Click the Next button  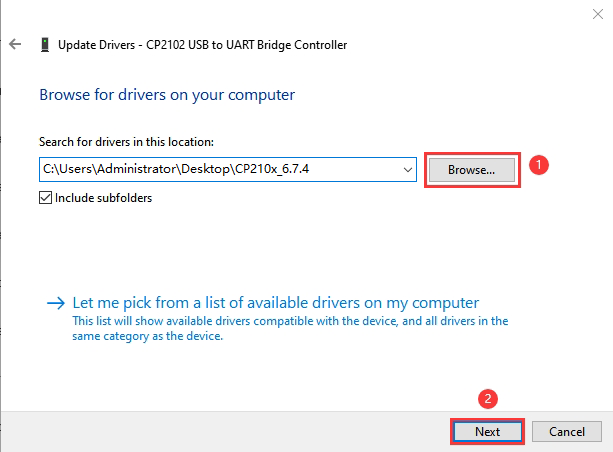tap(487, 432)
